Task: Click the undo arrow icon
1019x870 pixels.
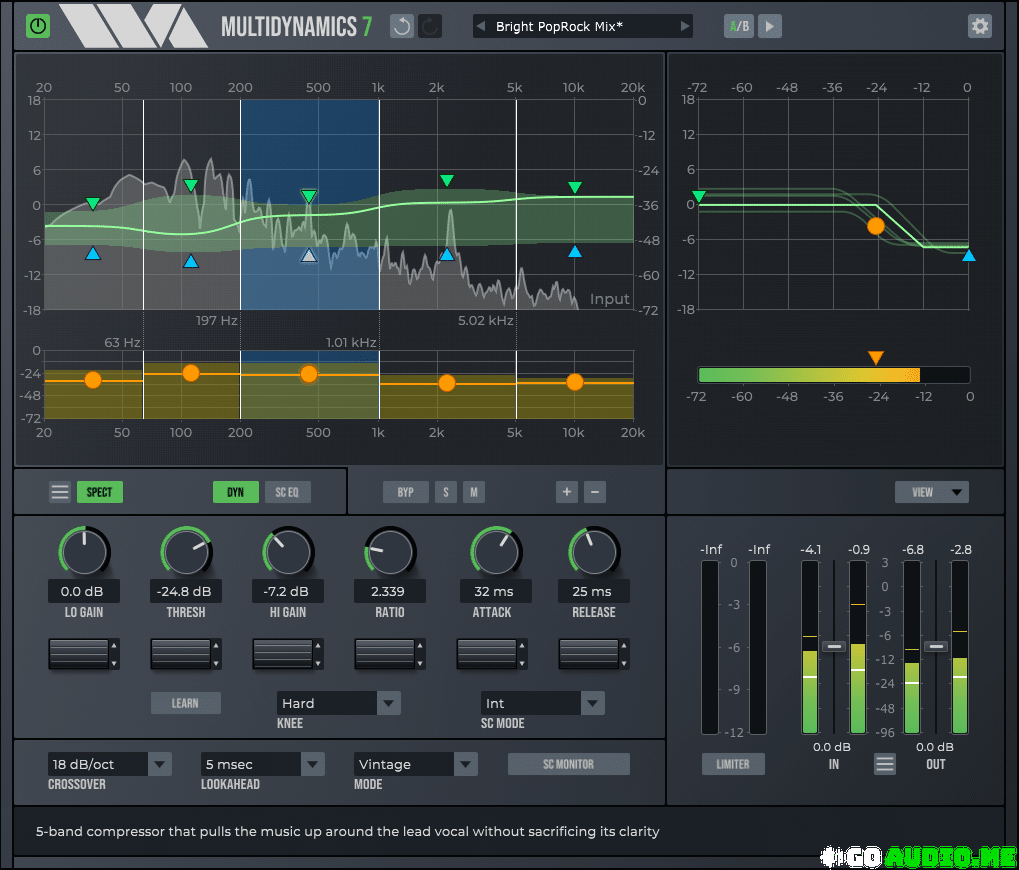Action: pos(402,26)
